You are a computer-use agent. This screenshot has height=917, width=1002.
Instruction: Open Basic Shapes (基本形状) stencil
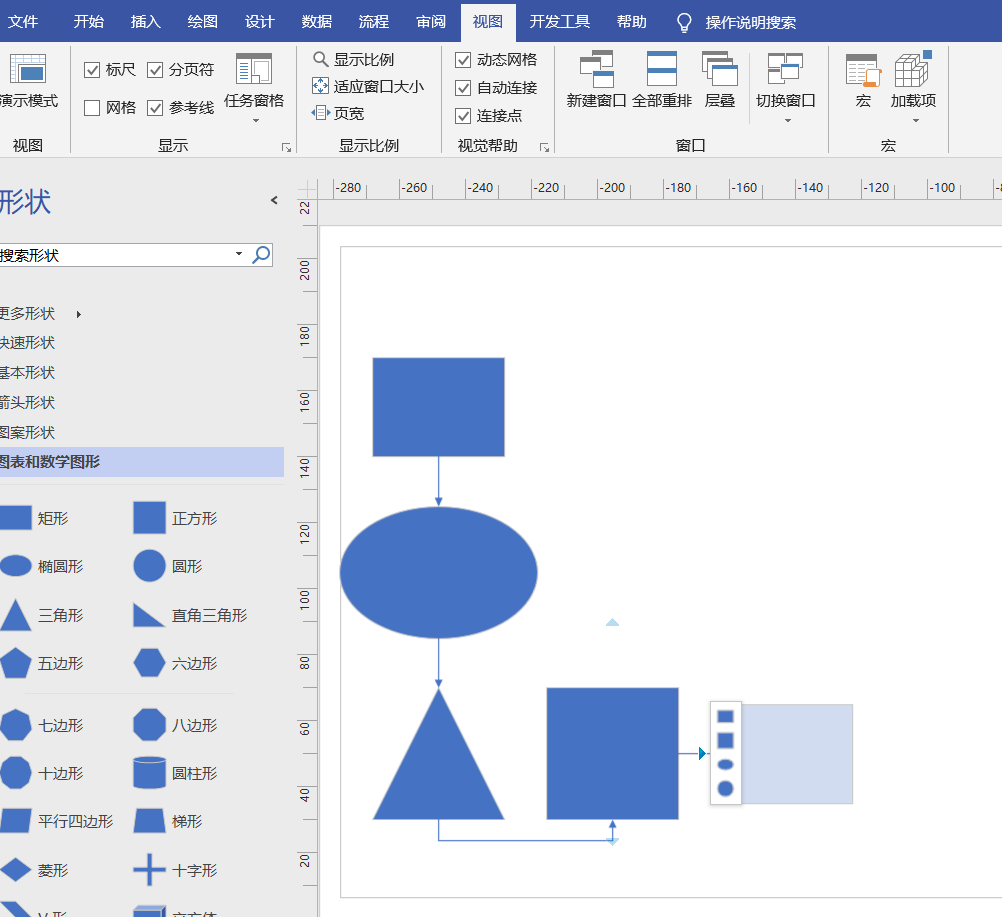click(27, 373)
